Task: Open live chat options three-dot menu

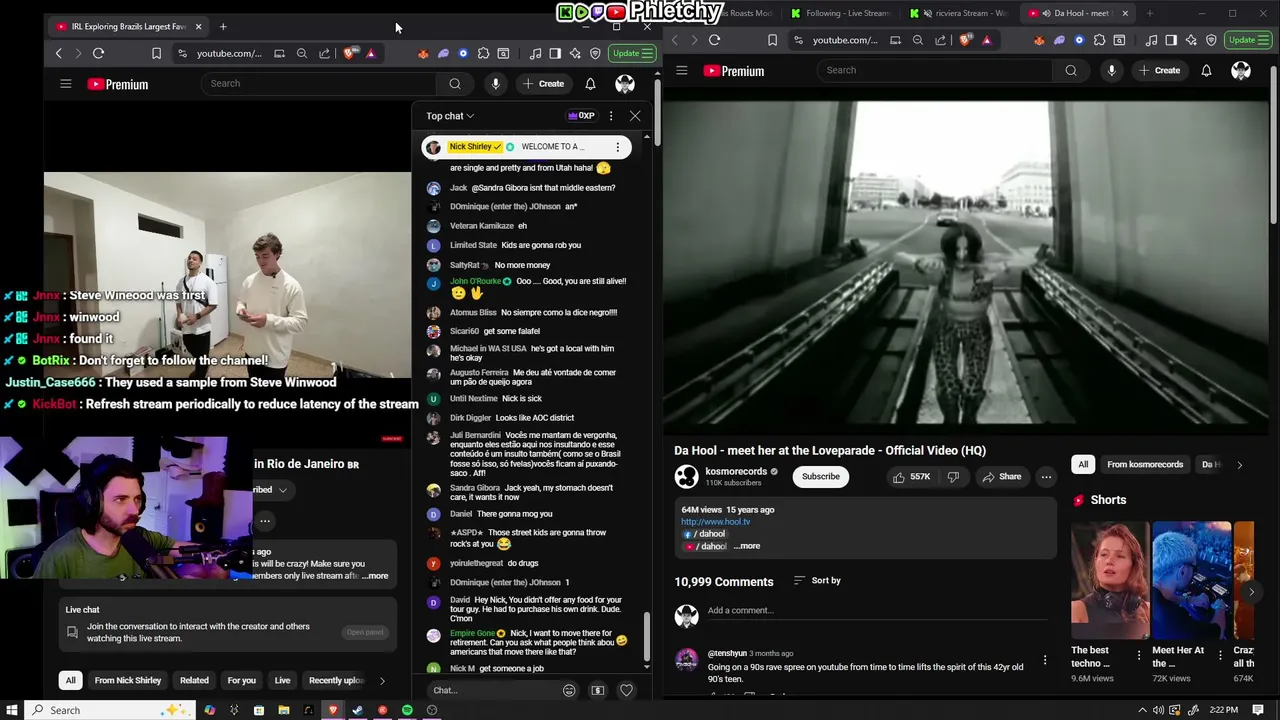Action: tap(611, 116)
